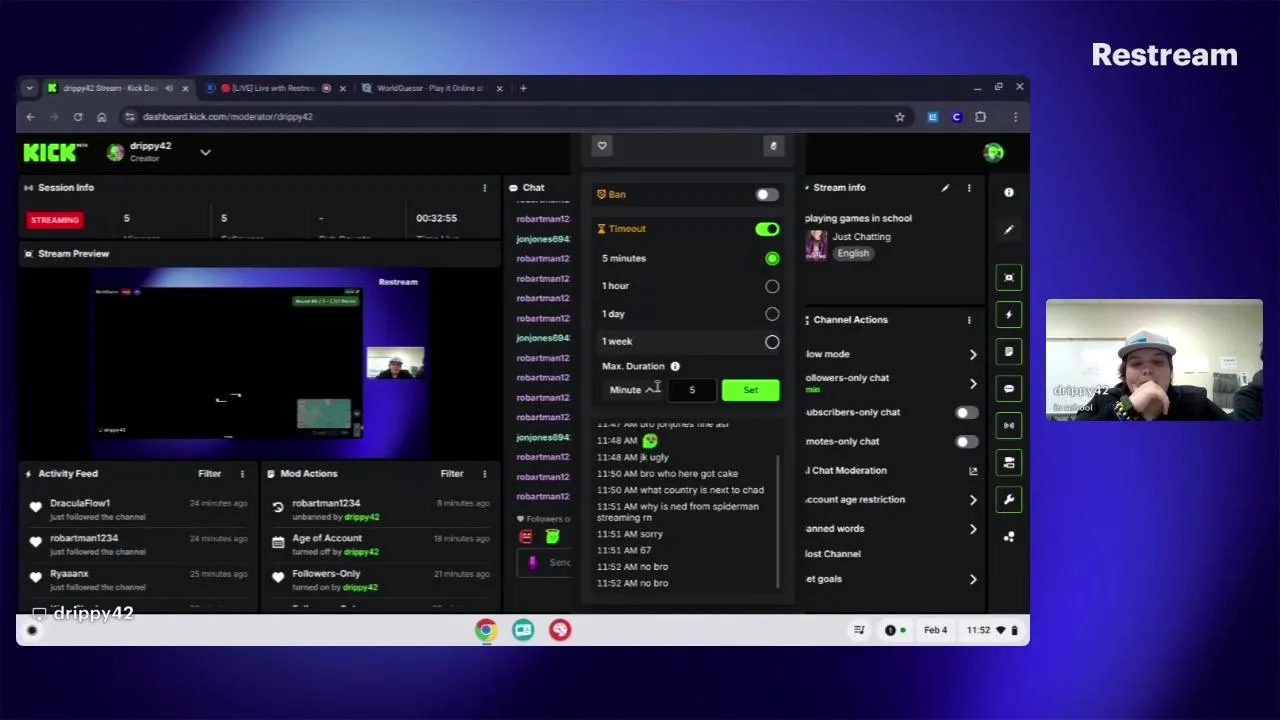
Task: Click the English language tag
Action: pos(853,254)
